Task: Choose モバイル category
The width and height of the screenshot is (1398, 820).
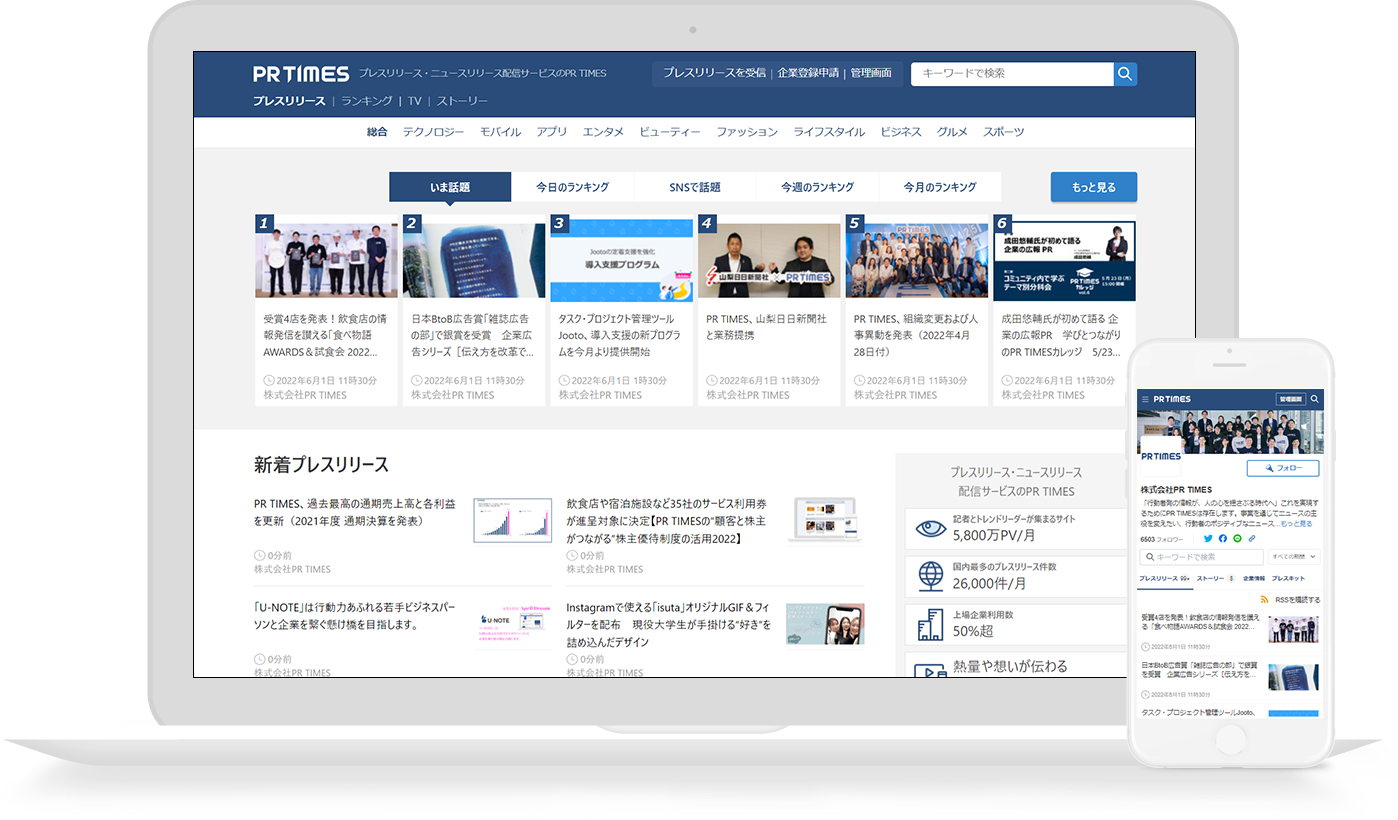Action: (500, 132)
